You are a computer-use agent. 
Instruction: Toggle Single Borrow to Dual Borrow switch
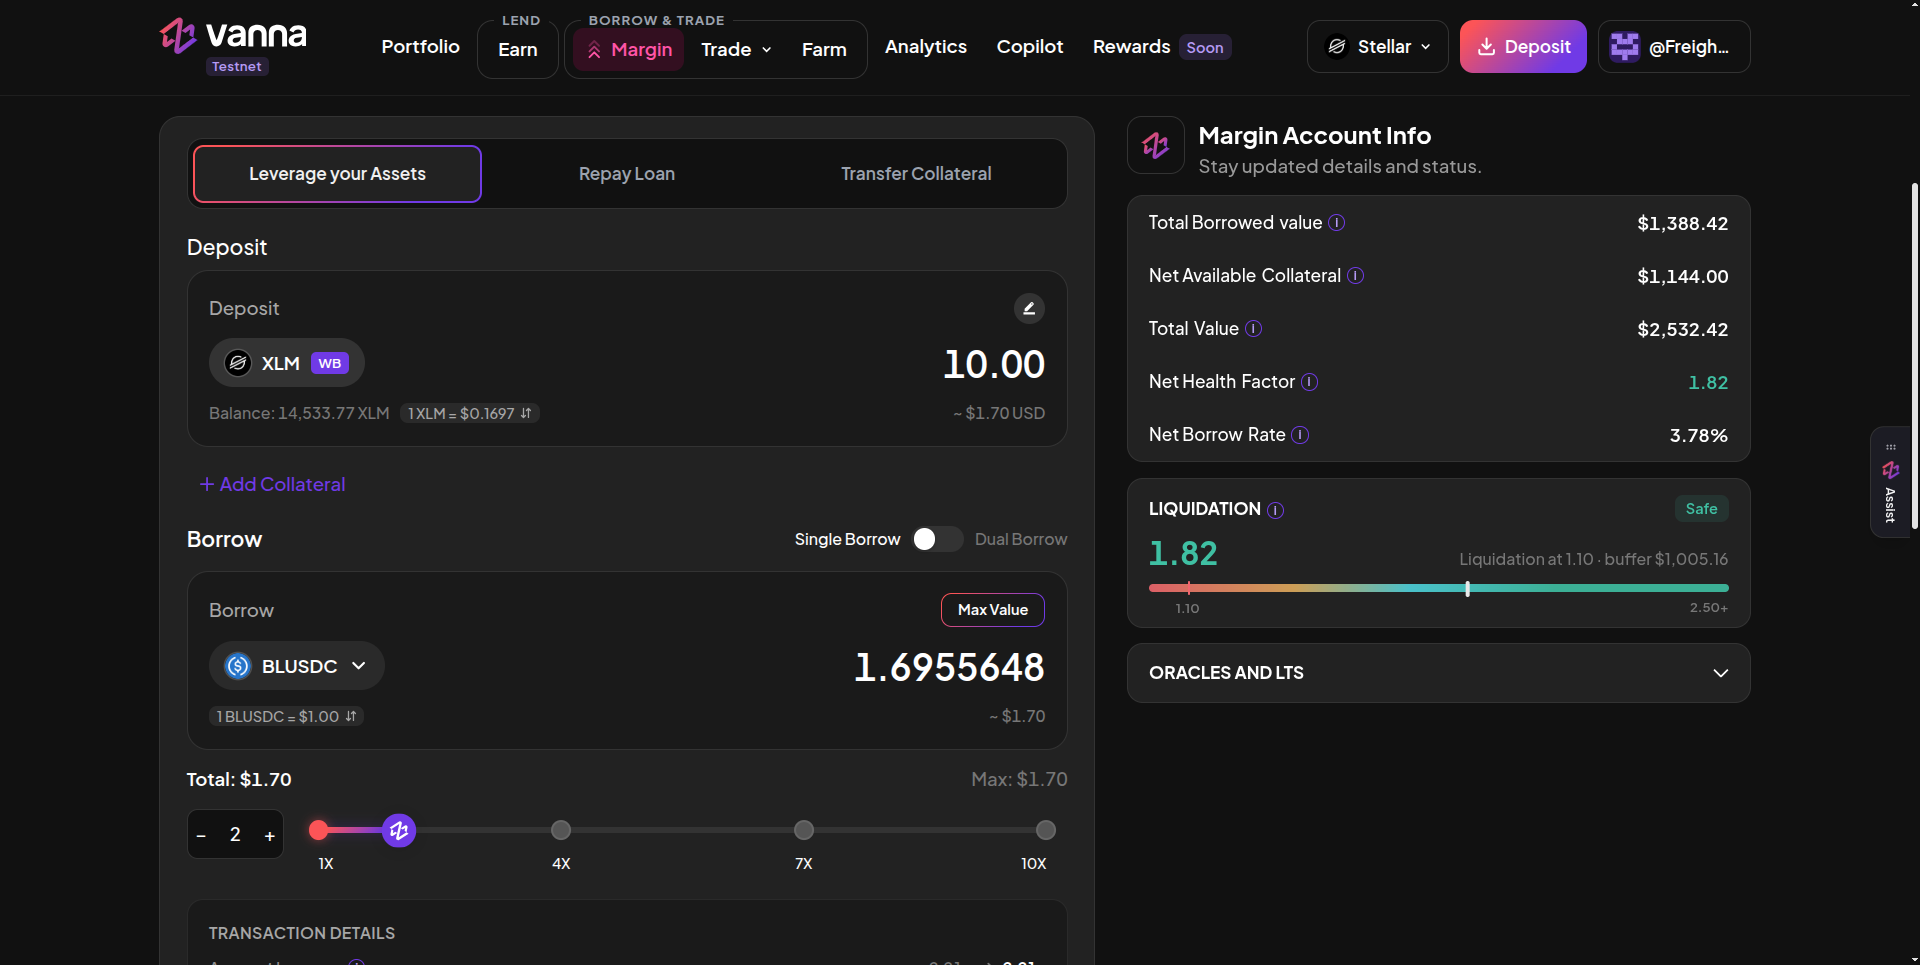coord(937,539)
